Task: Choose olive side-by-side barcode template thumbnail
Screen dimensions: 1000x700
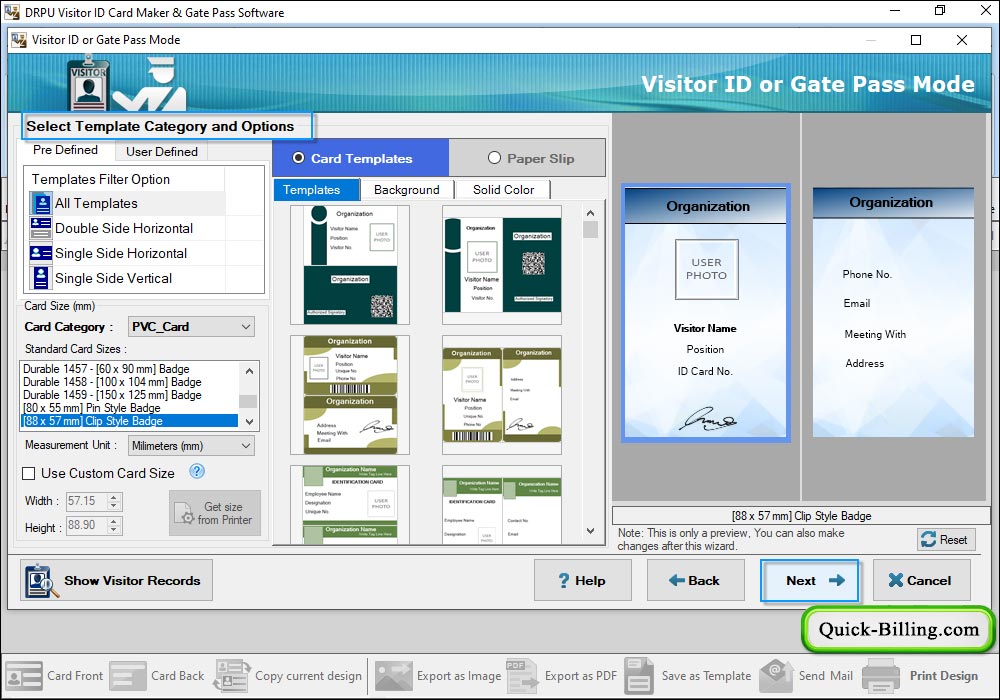Action: click(502, 395)
